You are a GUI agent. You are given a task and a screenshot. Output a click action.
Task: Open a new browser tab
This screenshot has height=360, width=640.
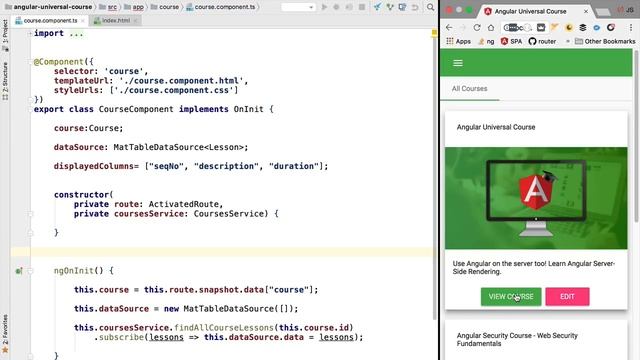point(603,12)
